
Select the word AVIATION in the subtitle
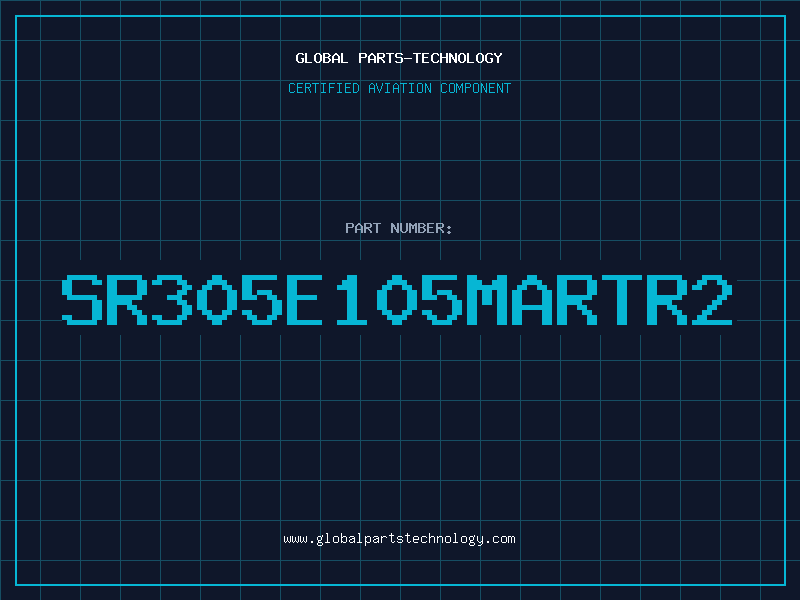pyautogui.click(x=400, y=88)
